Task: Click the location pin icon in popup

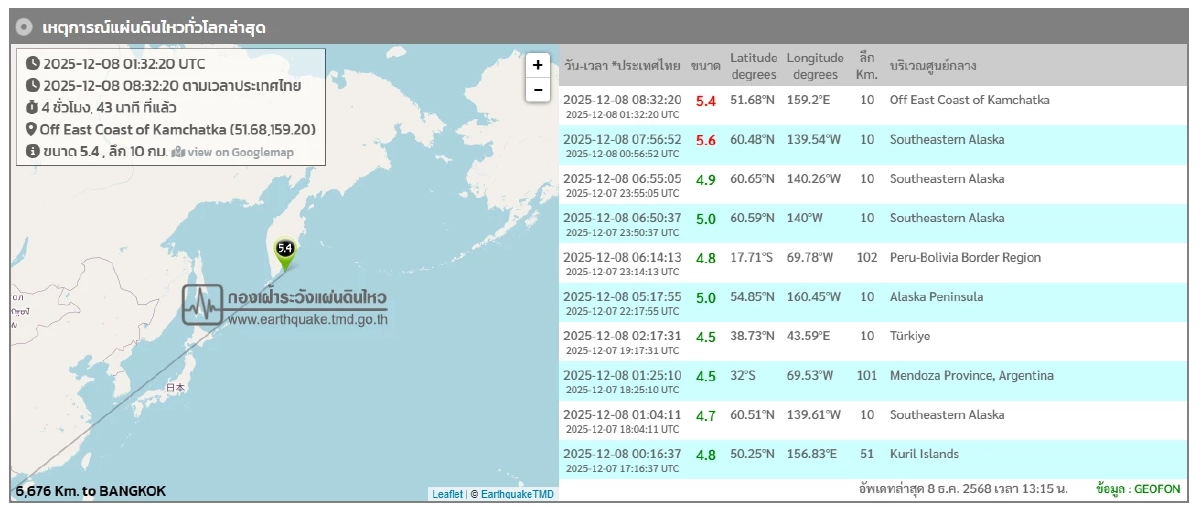Action: click(x=32, y=129)
